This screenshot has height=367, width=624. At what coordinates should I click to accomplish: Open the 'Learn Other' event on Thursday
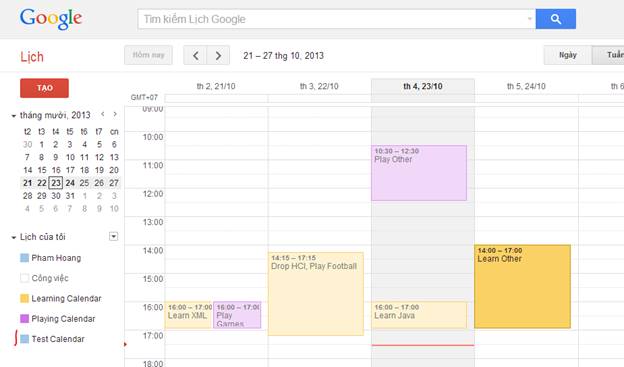point(522,287)
